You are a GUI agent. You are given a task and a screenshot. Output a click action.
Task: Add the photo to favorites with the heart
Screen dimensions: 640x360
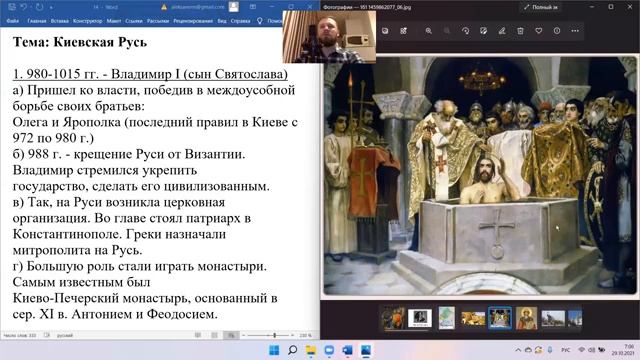tap(539, 31)
